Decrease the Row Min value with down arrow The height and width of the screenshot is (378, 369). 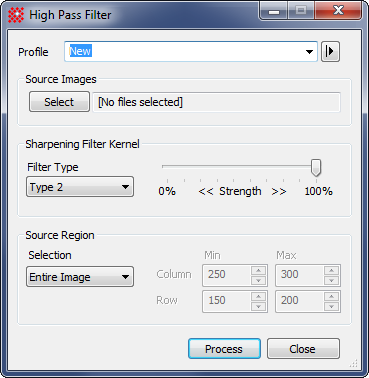[259, 306]
